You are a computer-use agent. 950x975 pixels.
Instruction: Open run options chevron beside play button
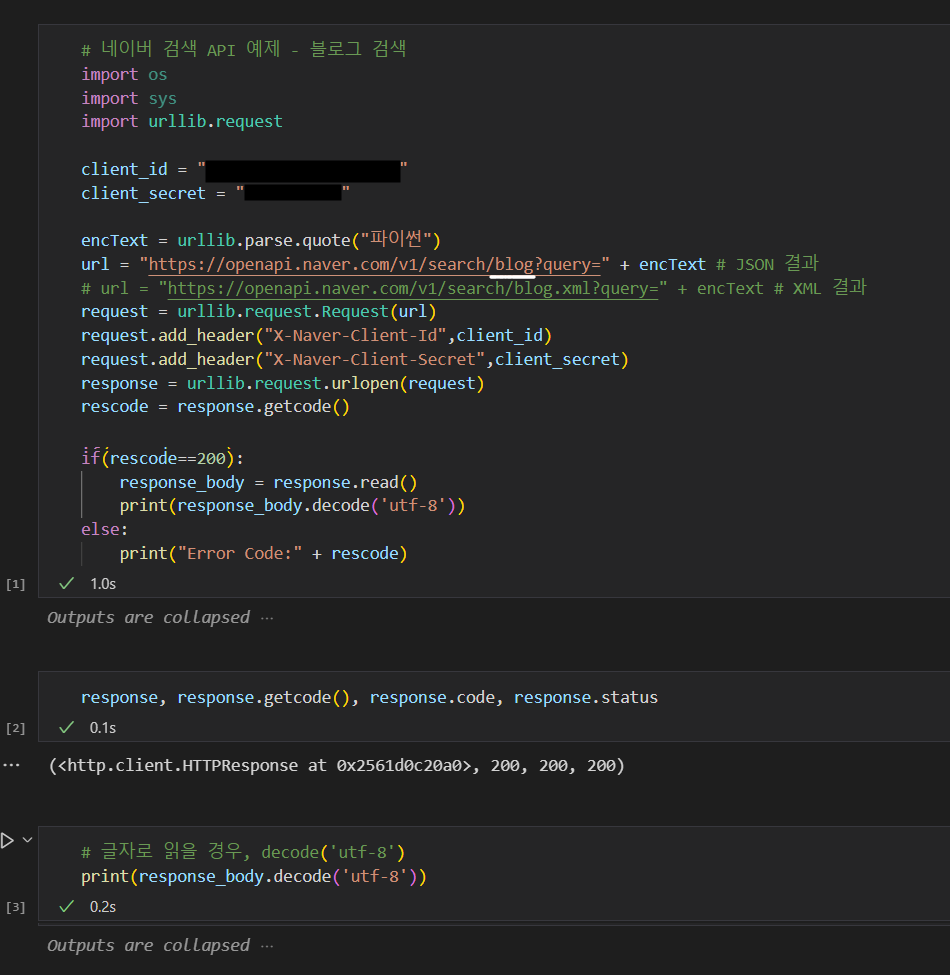(x=27, y=840)
